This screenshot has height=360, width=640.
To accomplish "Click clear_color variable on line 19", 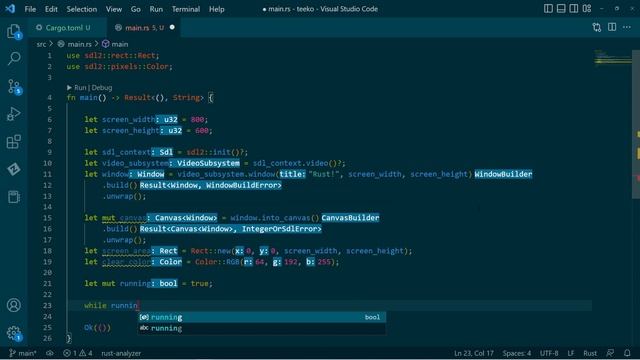I will (x=126, y=262).
